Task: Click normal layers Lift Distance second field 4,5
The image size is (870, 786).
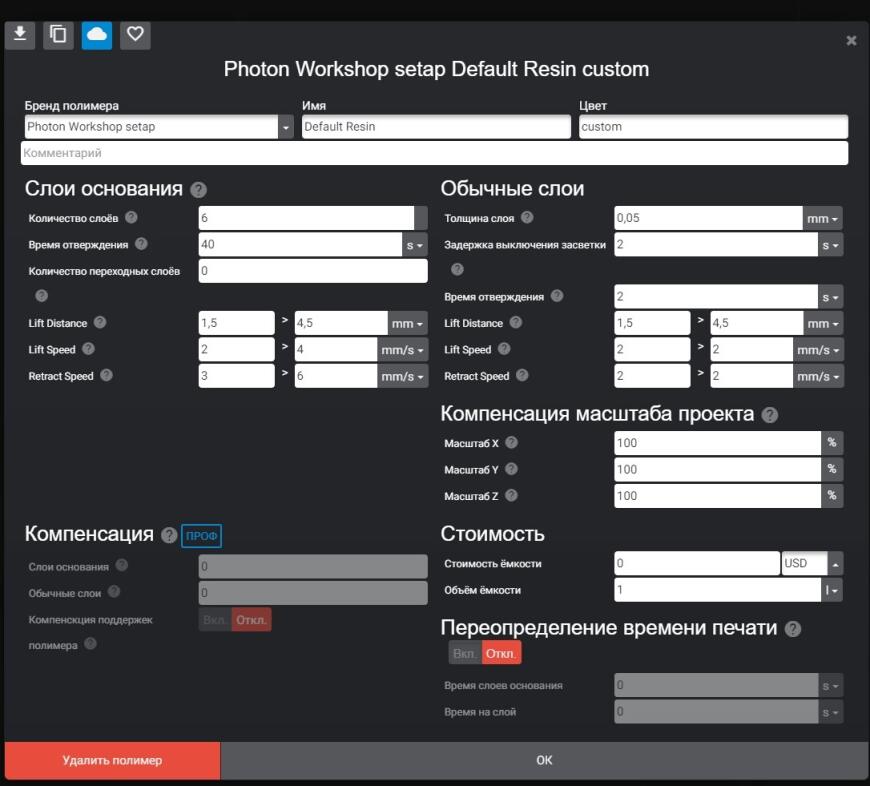Action: (x=757, y=323)
